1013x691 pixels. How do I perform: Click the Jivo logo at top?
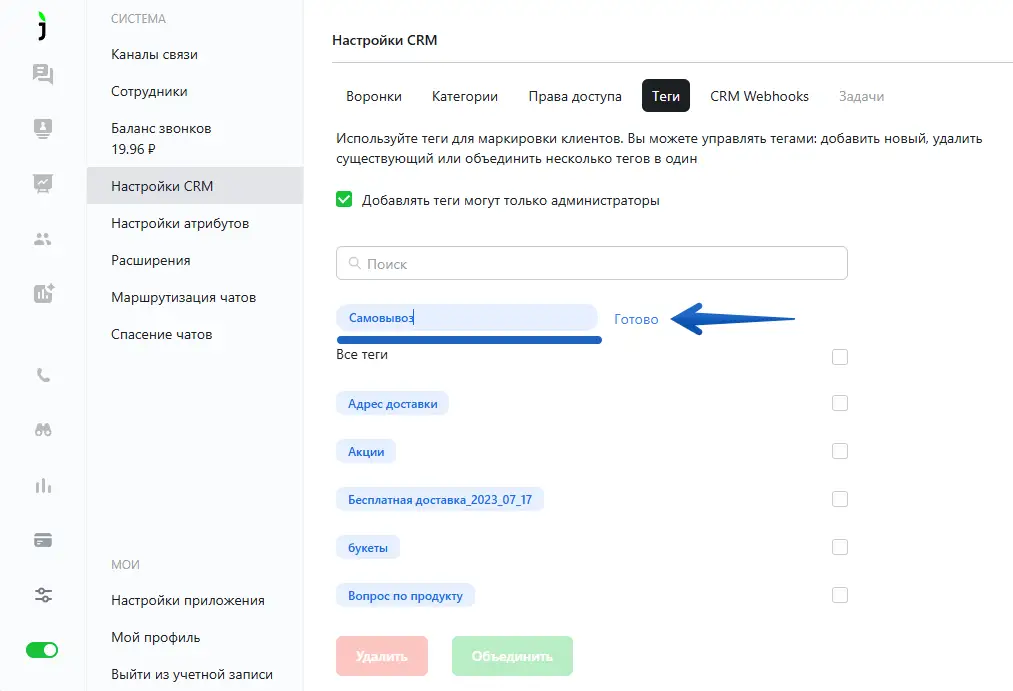[42, 27]
